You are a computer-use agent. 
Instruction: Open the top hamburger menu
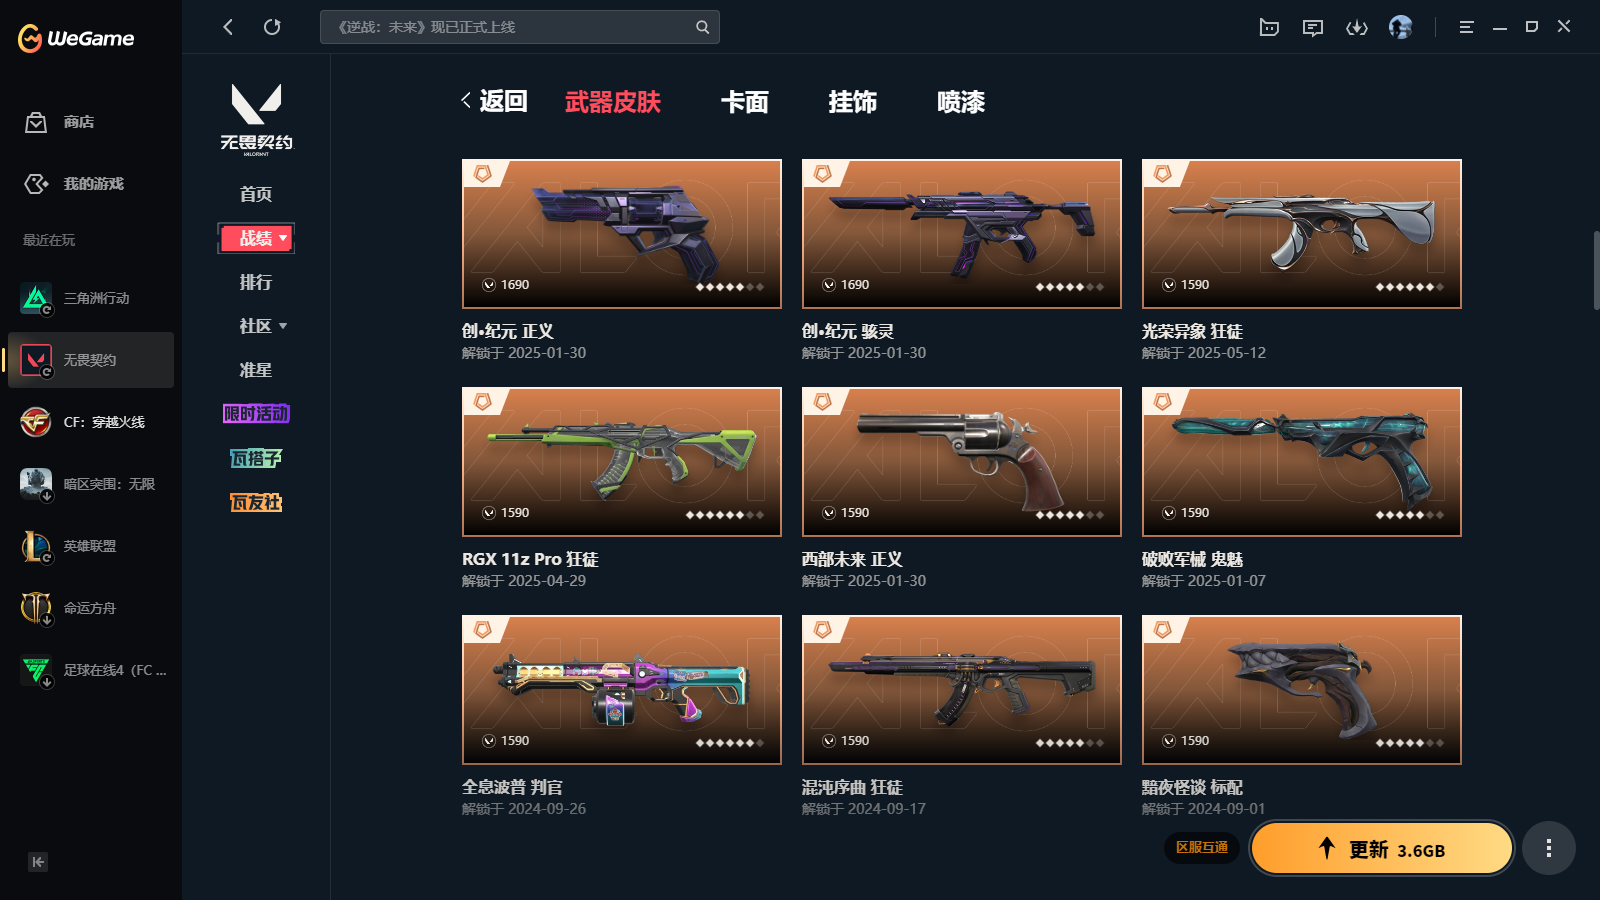(x=1466, y=28)
